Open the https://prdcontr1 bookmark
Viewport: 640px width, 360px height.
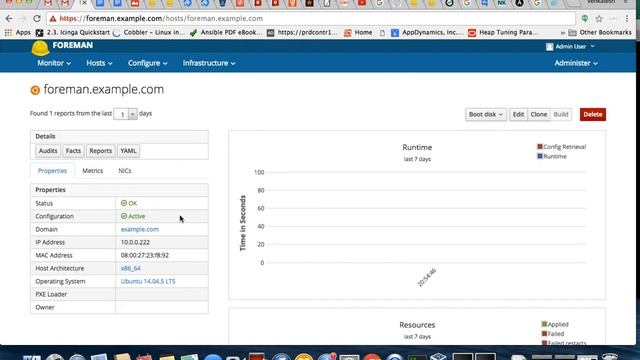click(302, 33)
